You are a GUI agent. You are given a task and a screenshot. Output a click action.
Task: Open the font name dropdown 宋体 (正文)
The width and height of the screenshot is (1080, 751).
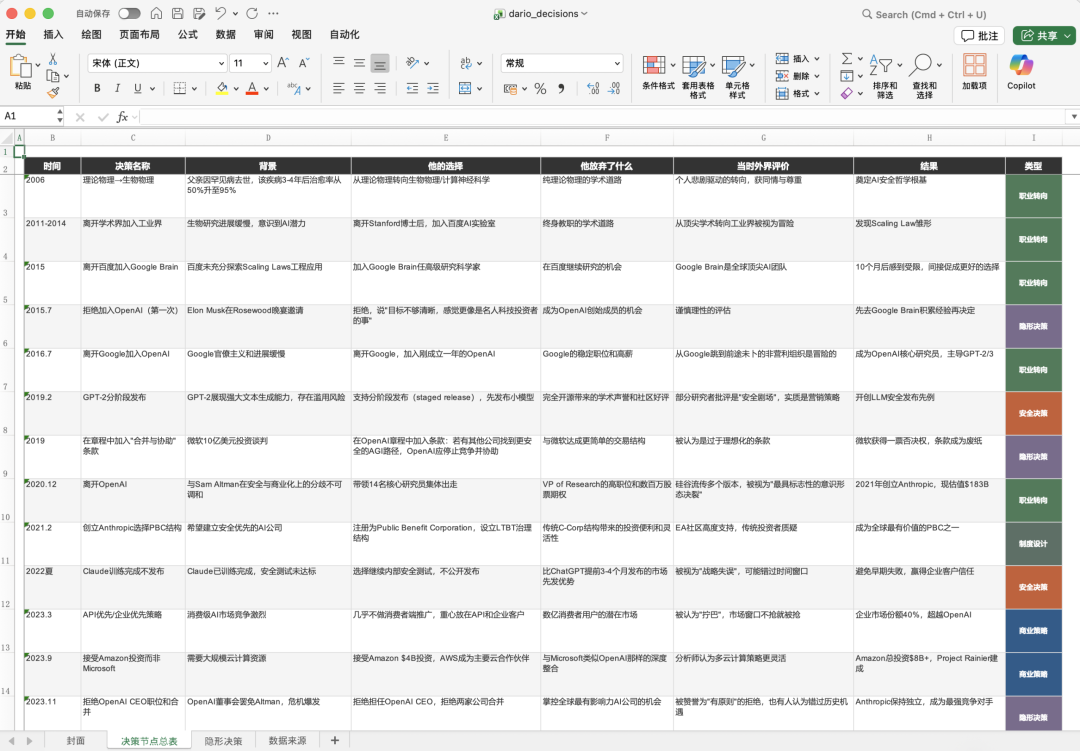click(x=157, y=63)
